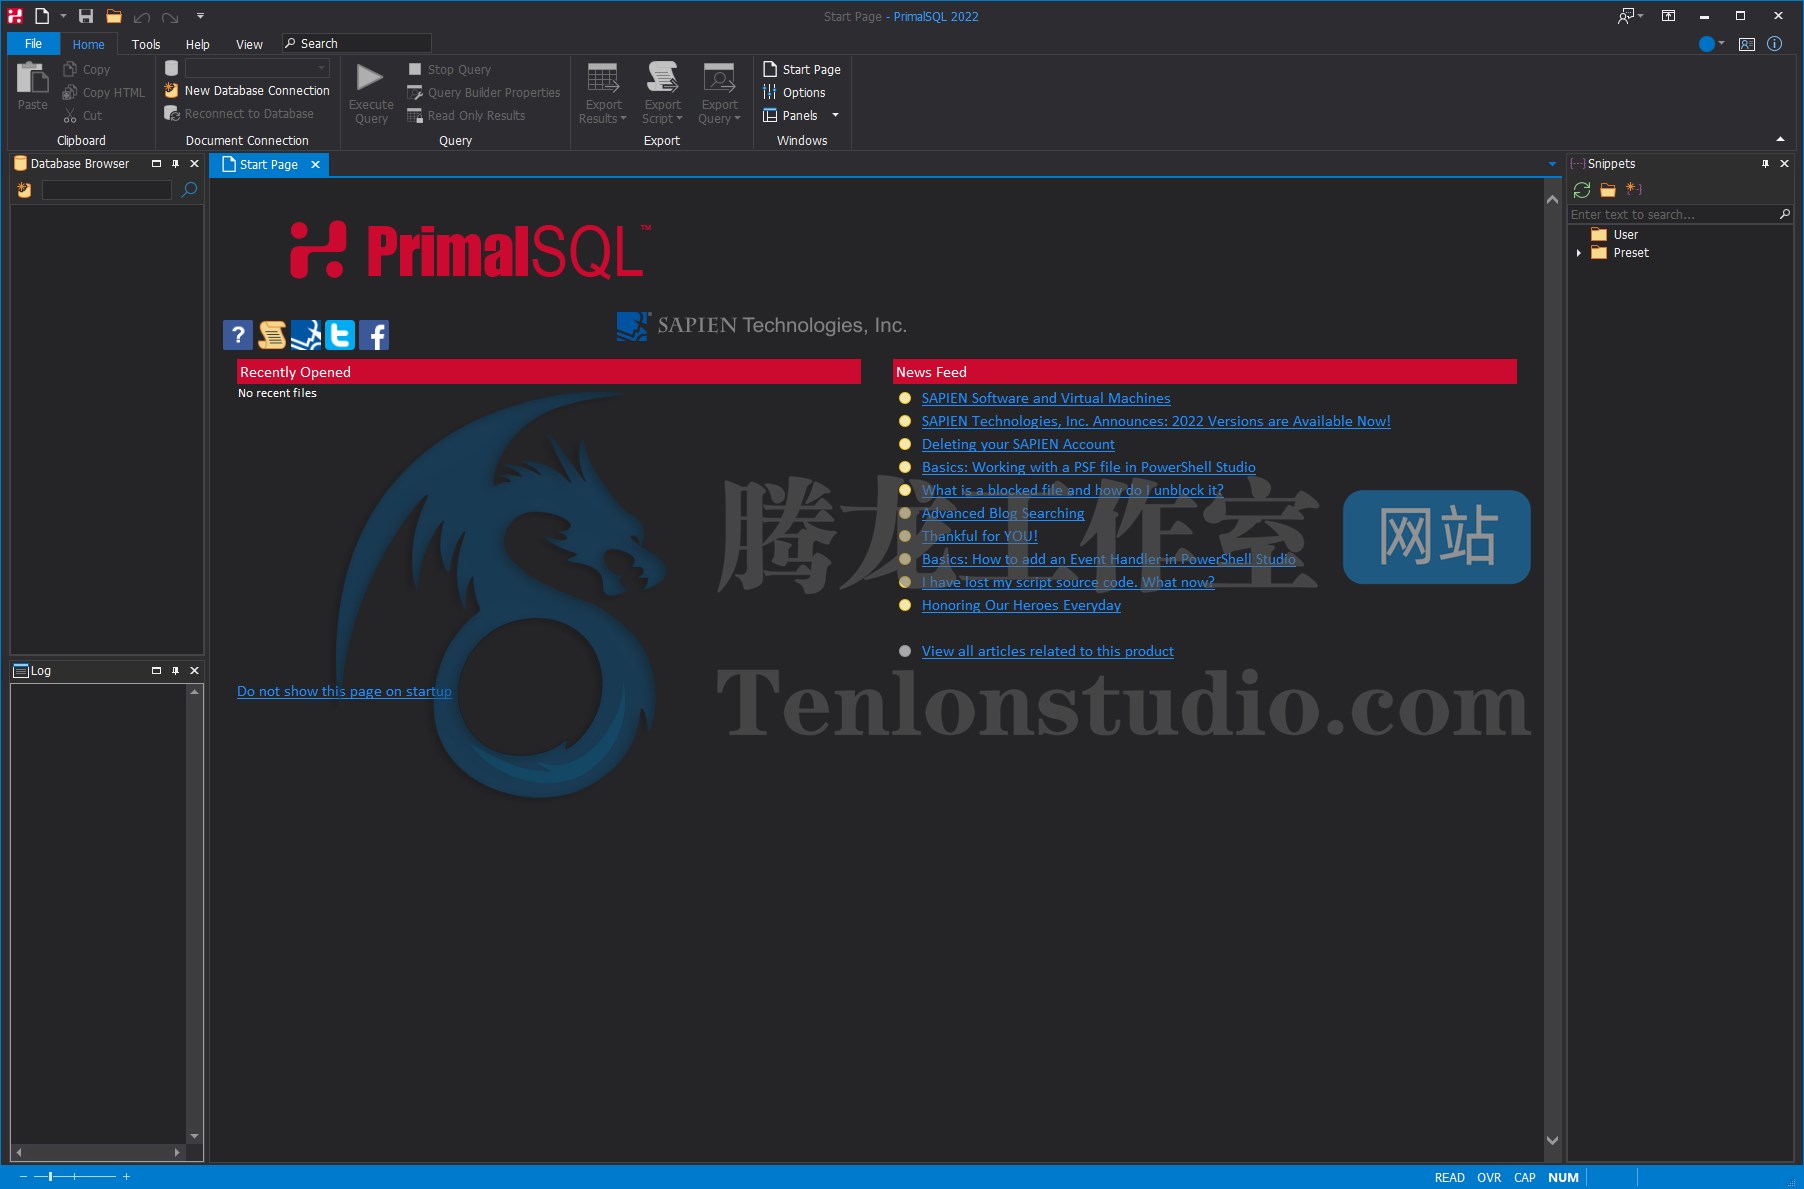Click Database Browser add connection icon
Viewport: 1804px width, 1189px height.
24,190
